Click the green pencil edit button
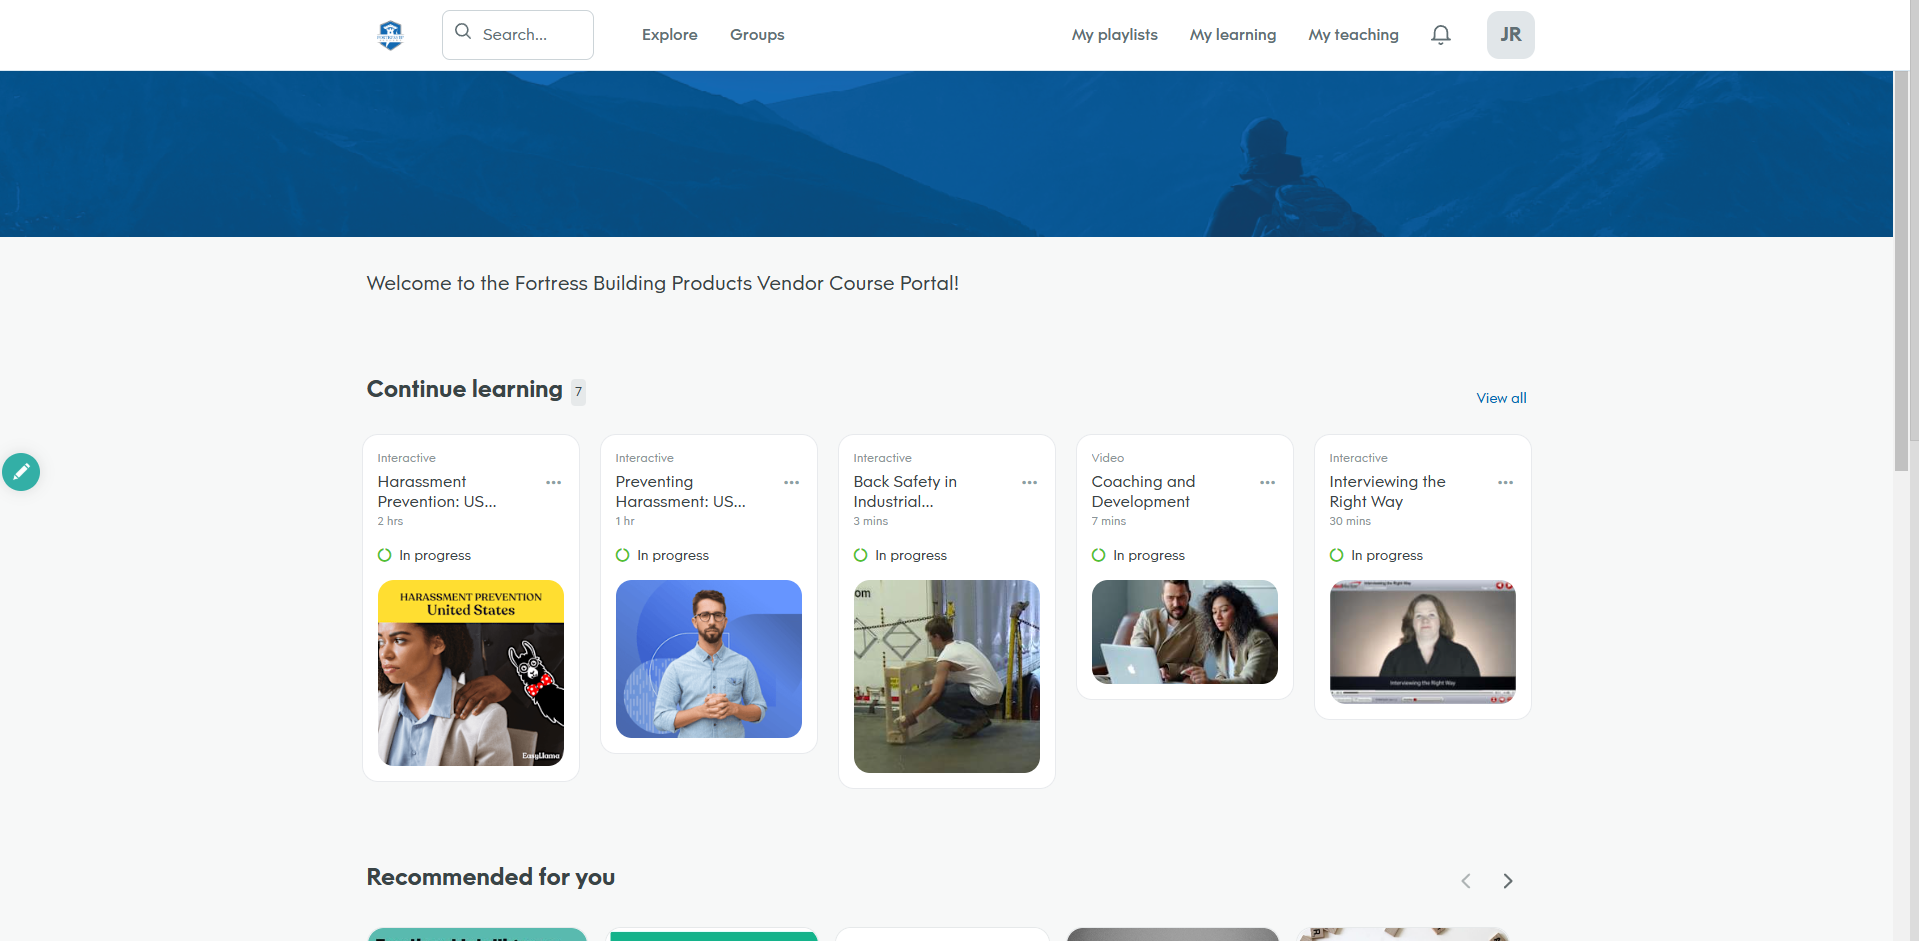Screen dimensions: 1919x941 coord(21,472)
